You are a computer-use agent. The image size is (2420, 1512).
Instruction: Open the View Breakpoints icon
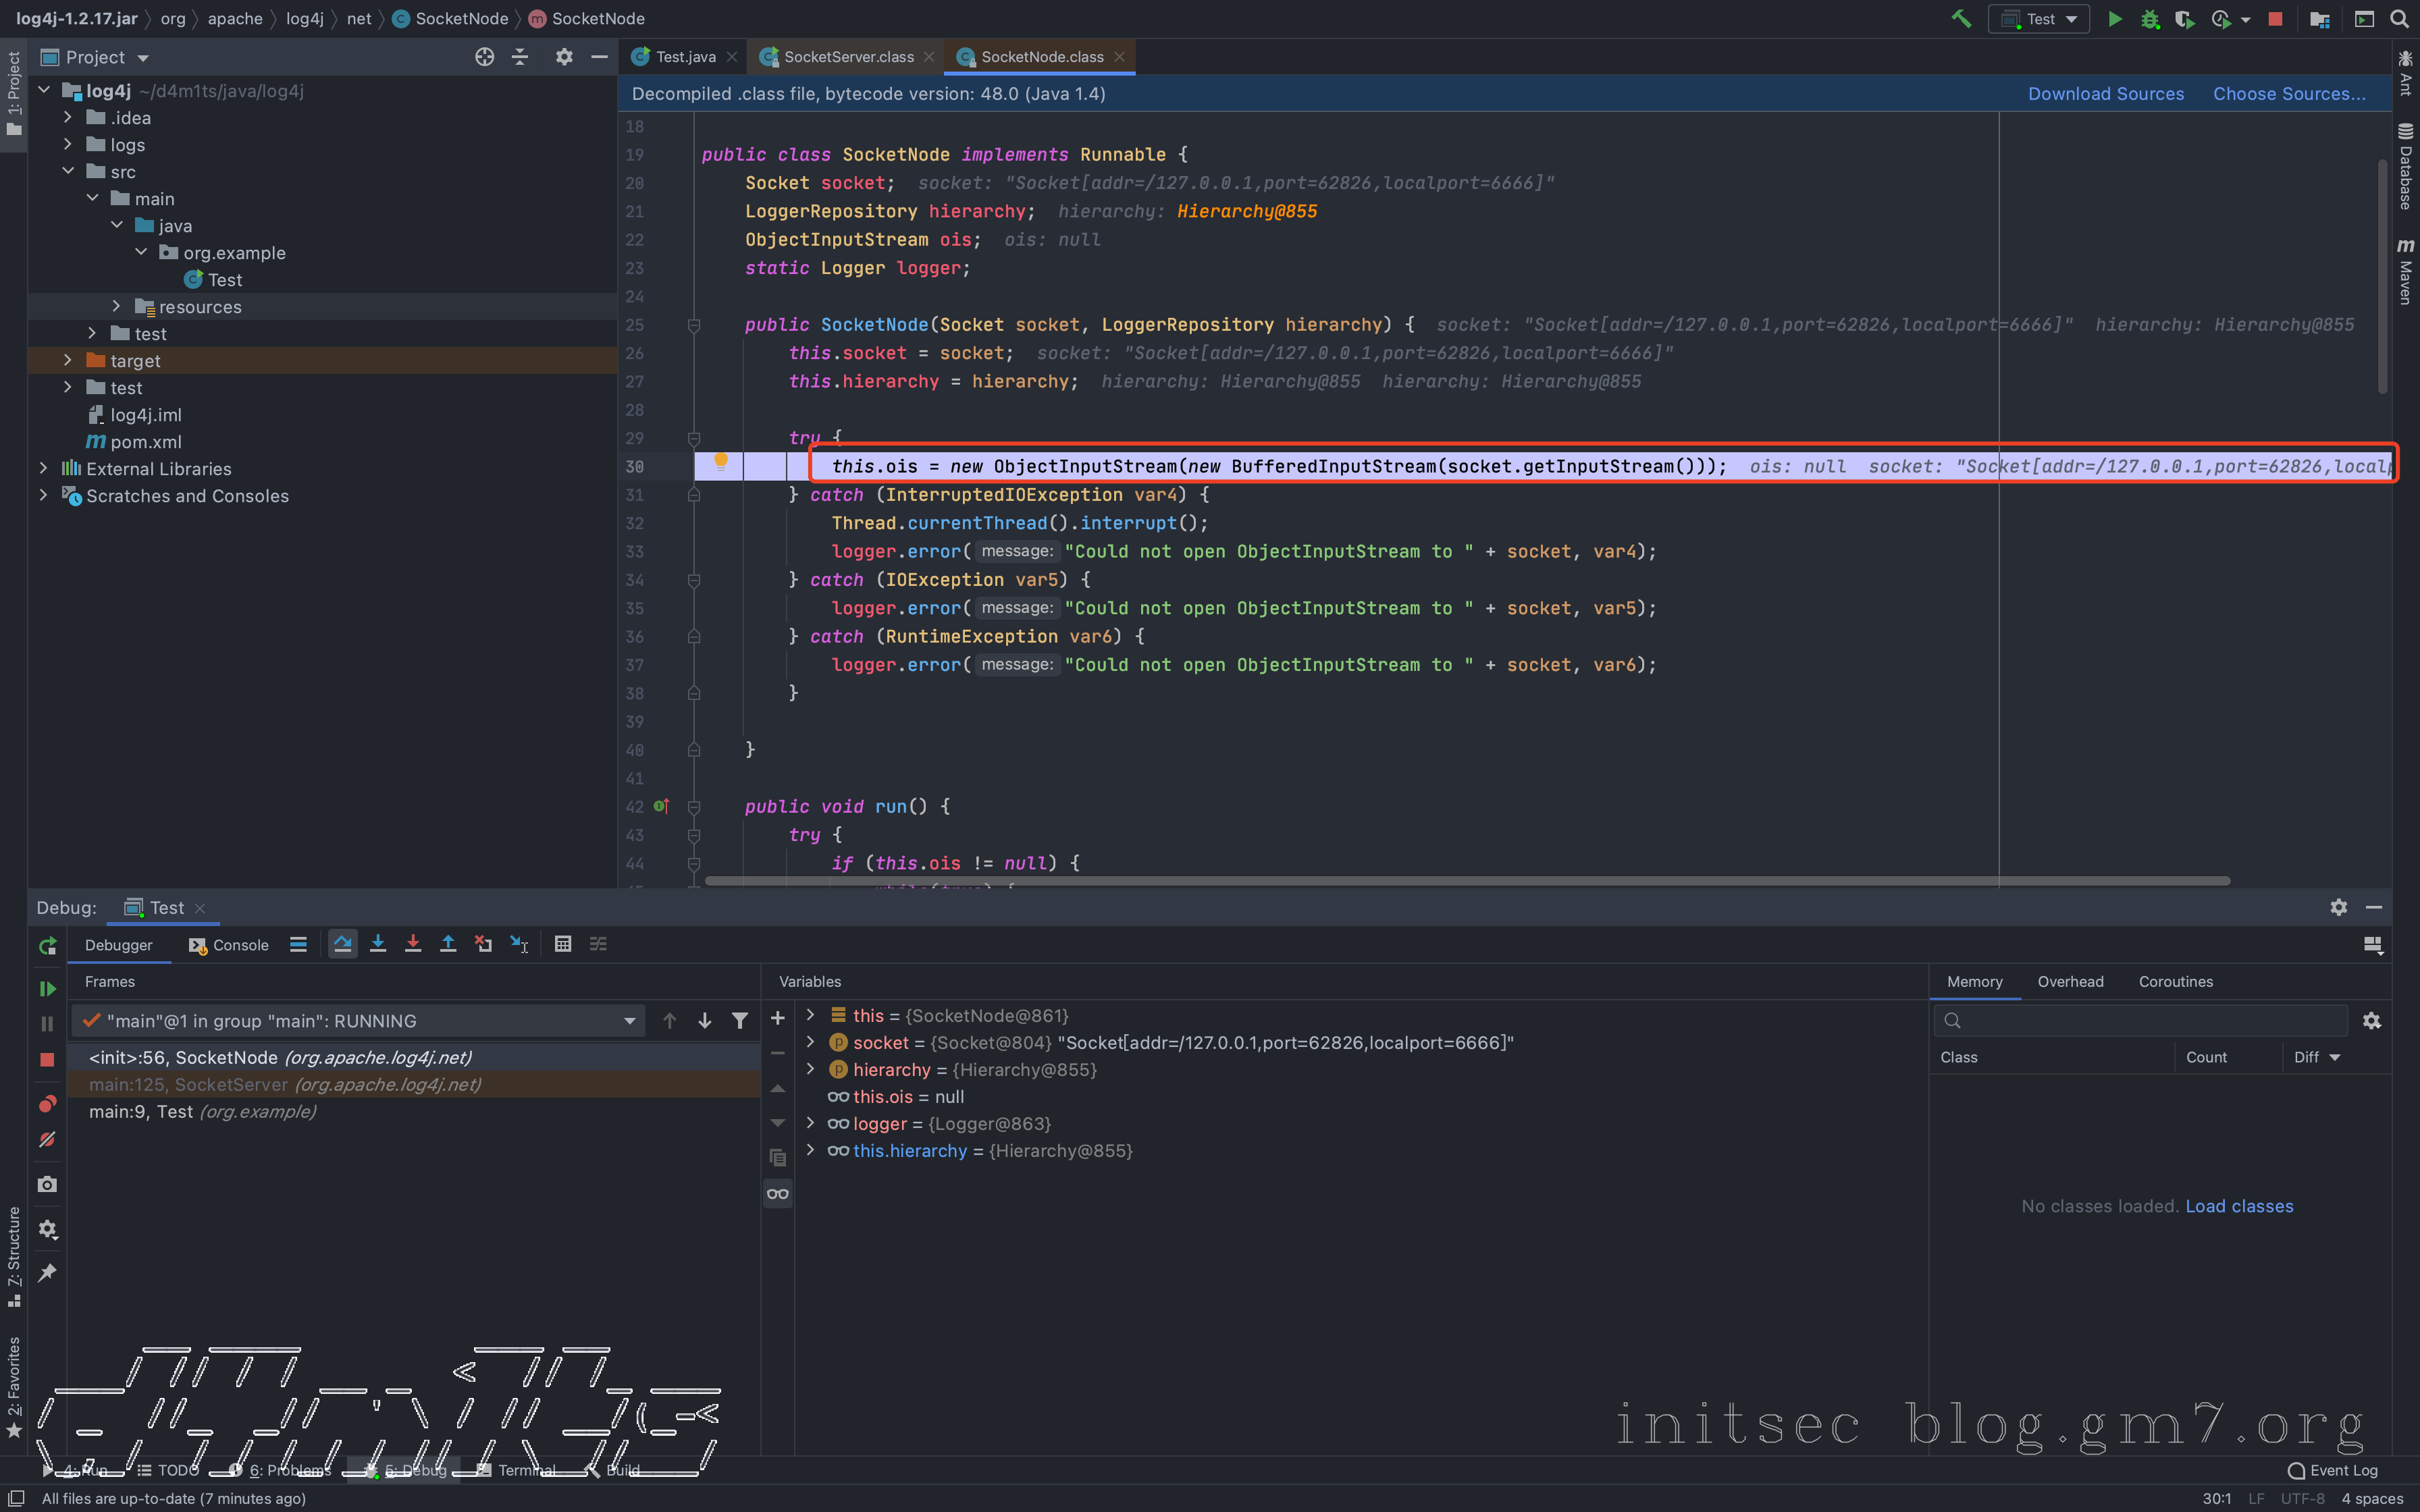coord(47,1104)
